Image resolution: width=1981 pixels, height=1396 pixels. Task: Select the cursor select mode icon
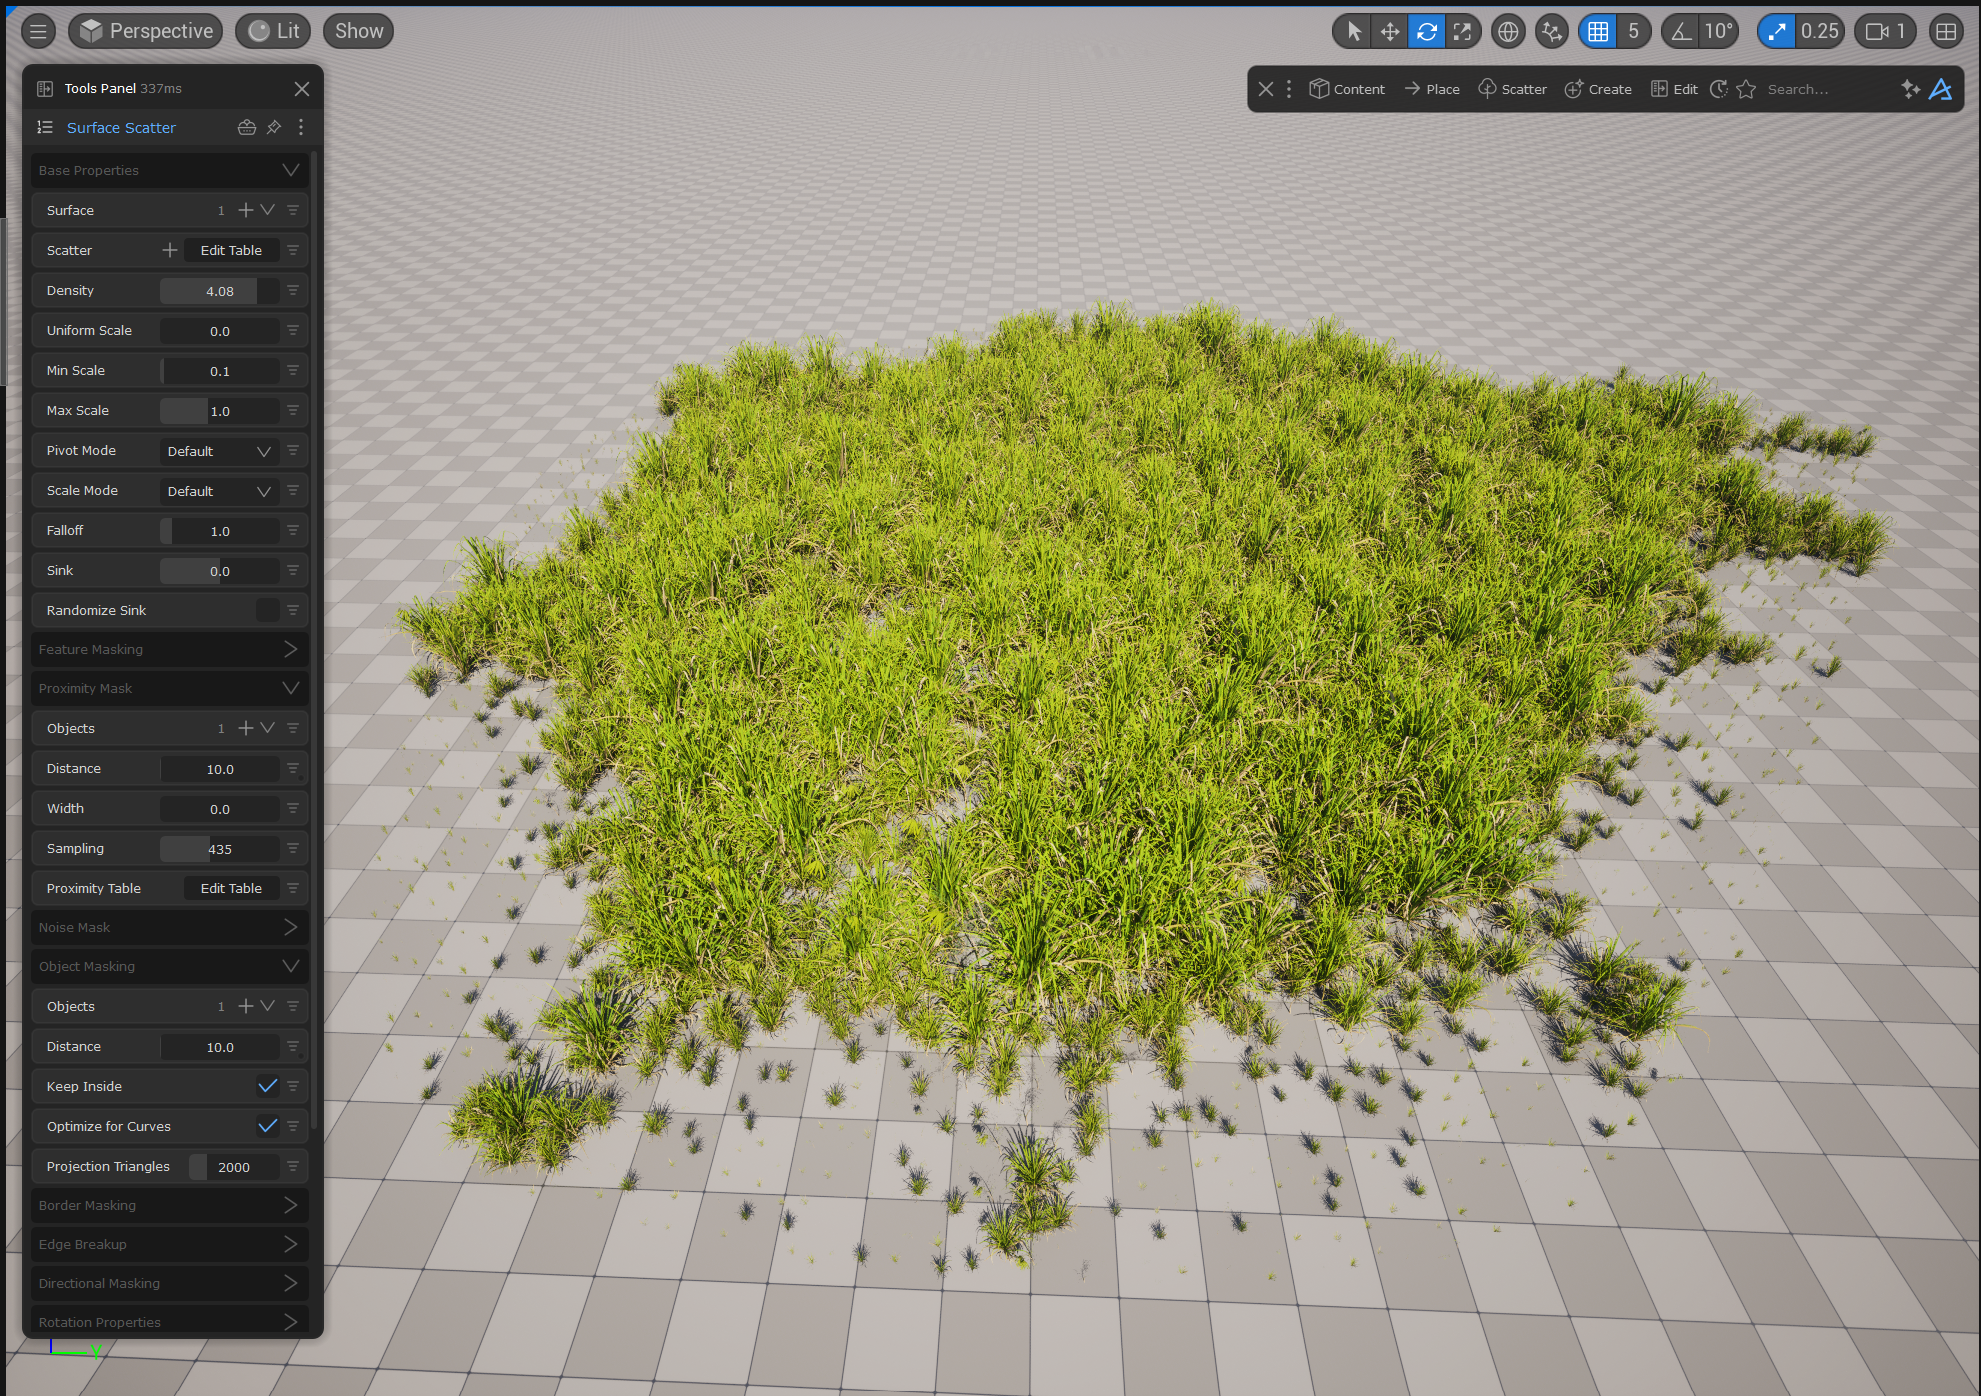[1353, 31]
